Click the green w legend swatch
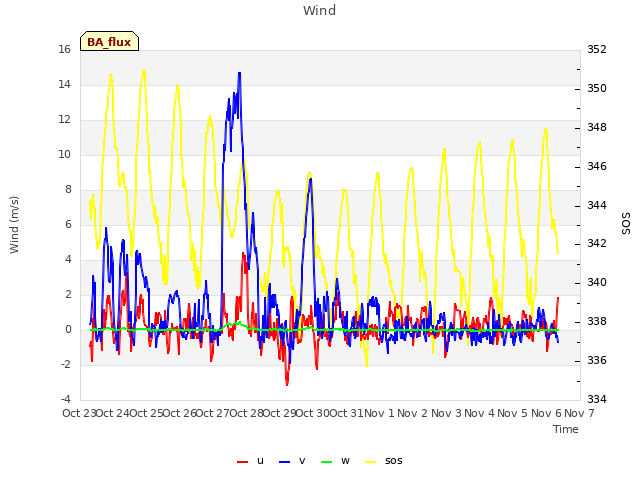Image resolution: width=640 pixels, height=480 pixels. (327, 462)
